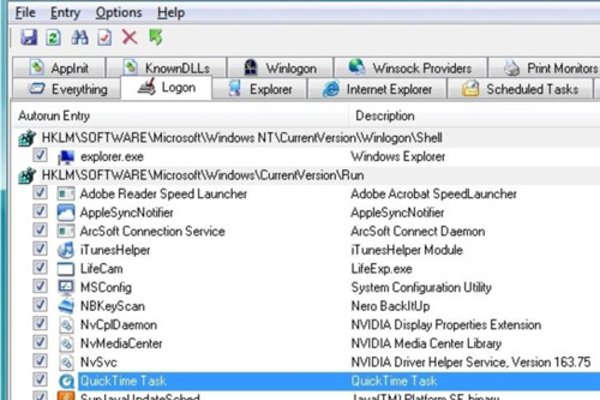Uncheck the MSConfig checkbox
Viewport: 600px width, 400px height.
pyautogui.click(x=40, y=286)
